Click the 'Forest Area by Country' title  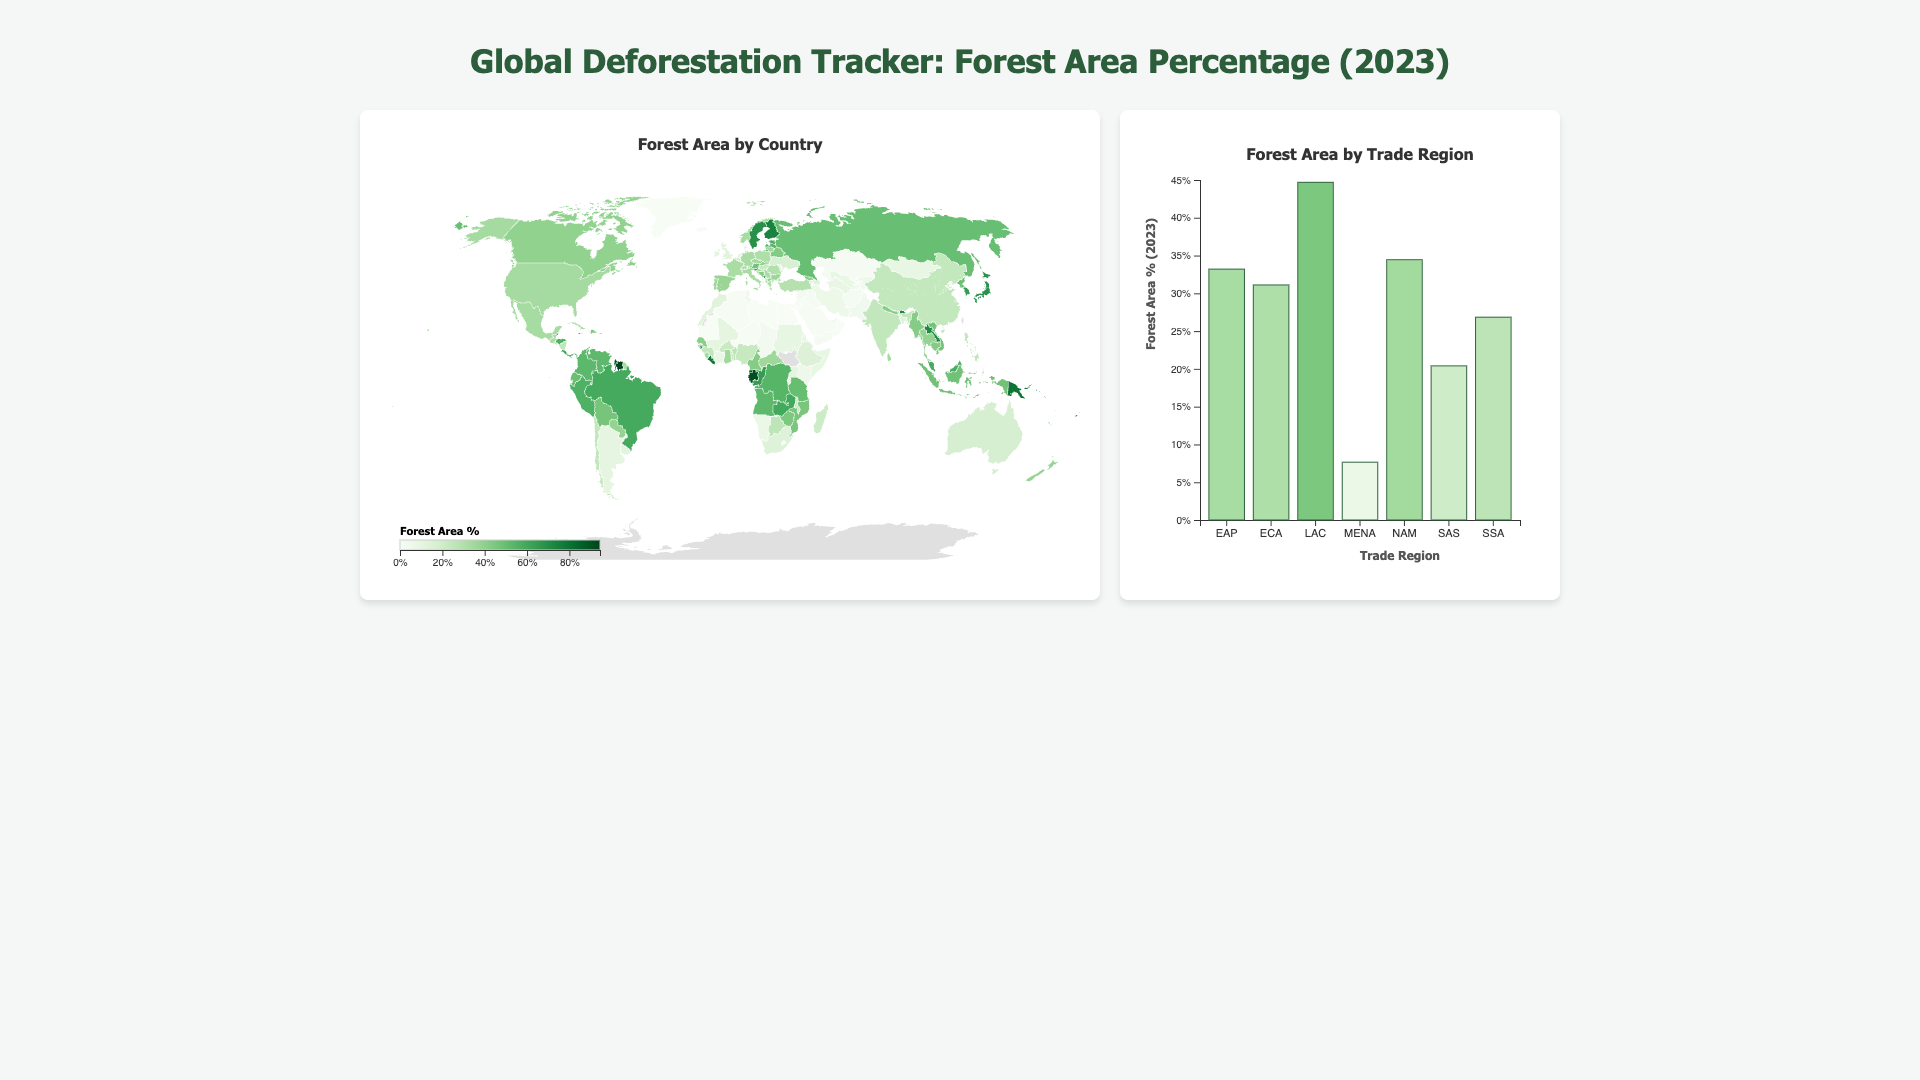pos(730,144)
